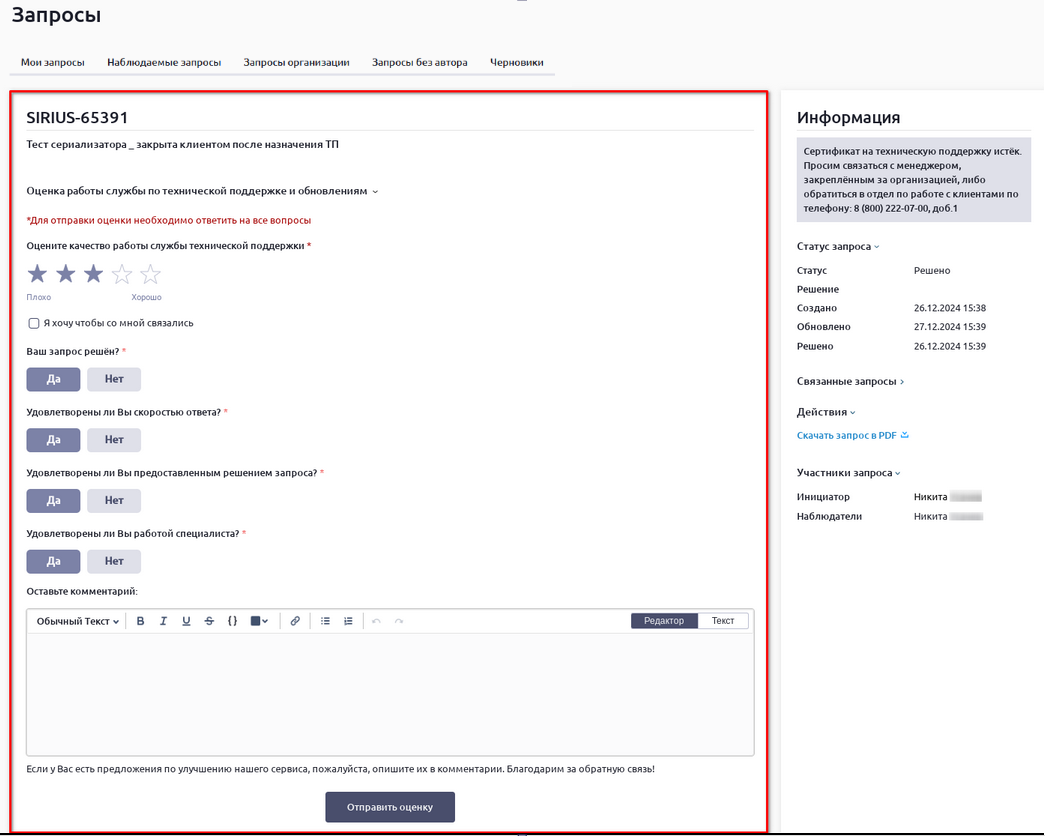The image size is (1045, 836).
Task: Insert a hyperlink in the comment
Action: point(295,621)
